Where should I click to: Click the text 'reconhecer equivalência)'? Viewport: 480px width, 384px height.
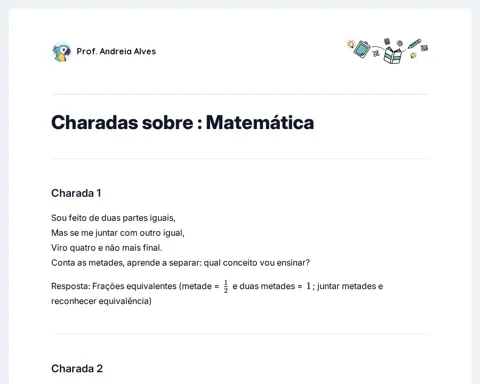[101, 301]
